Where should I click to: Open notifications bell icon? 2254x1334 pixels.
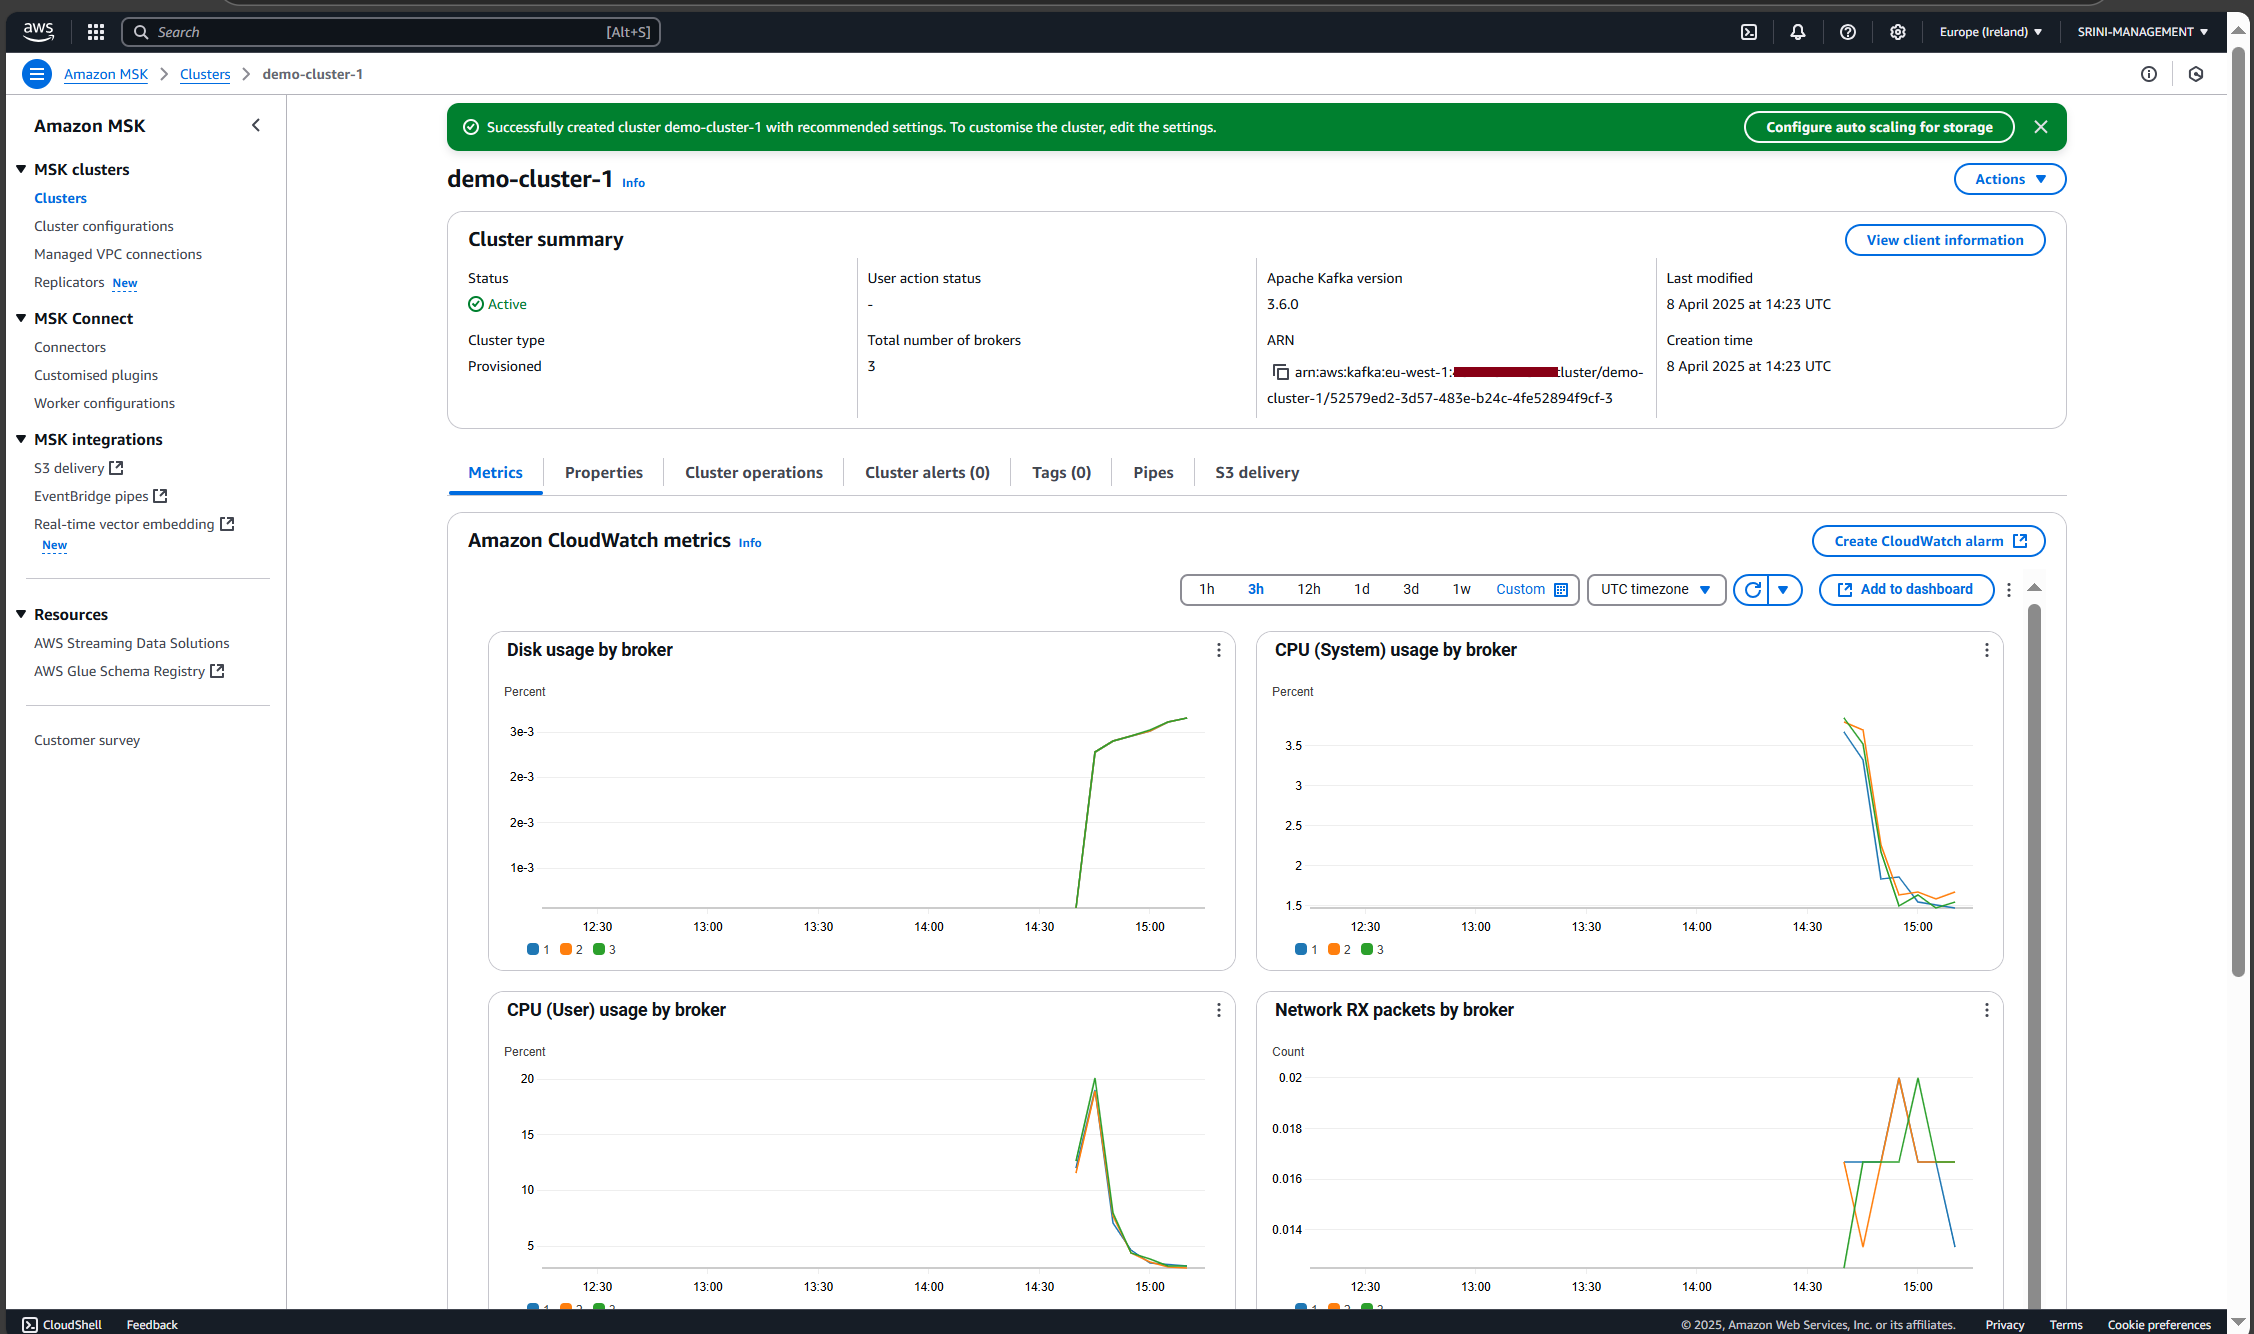1798,32
